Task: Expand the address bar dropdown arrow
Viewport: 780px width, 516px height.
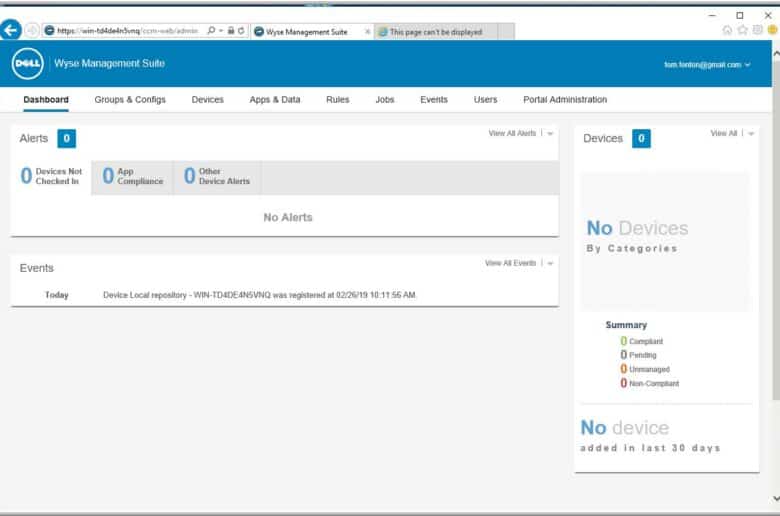Action: point(221,31)
